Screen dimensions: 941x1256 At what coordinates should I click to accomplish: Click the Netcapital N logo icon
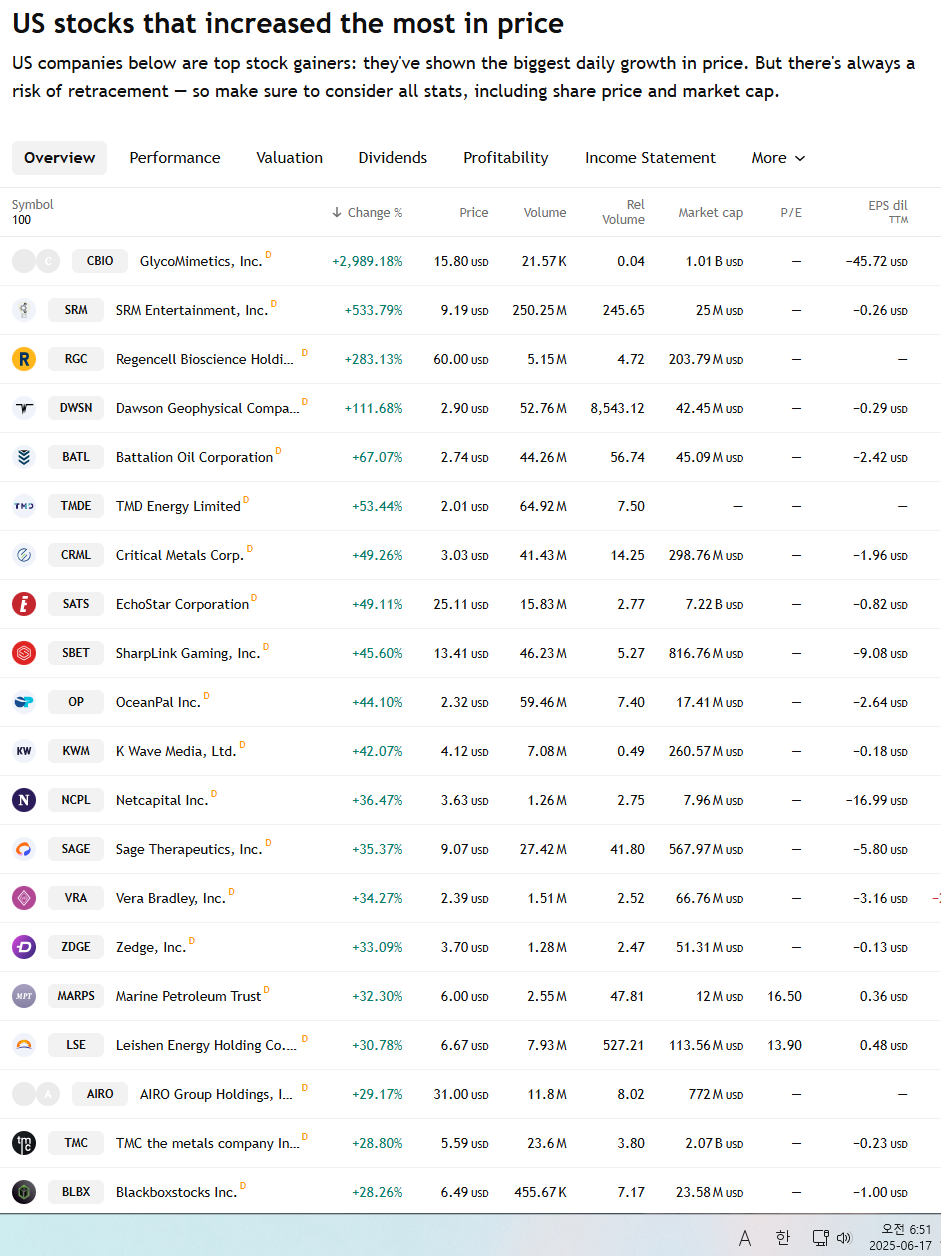click(x=24, y=800)
